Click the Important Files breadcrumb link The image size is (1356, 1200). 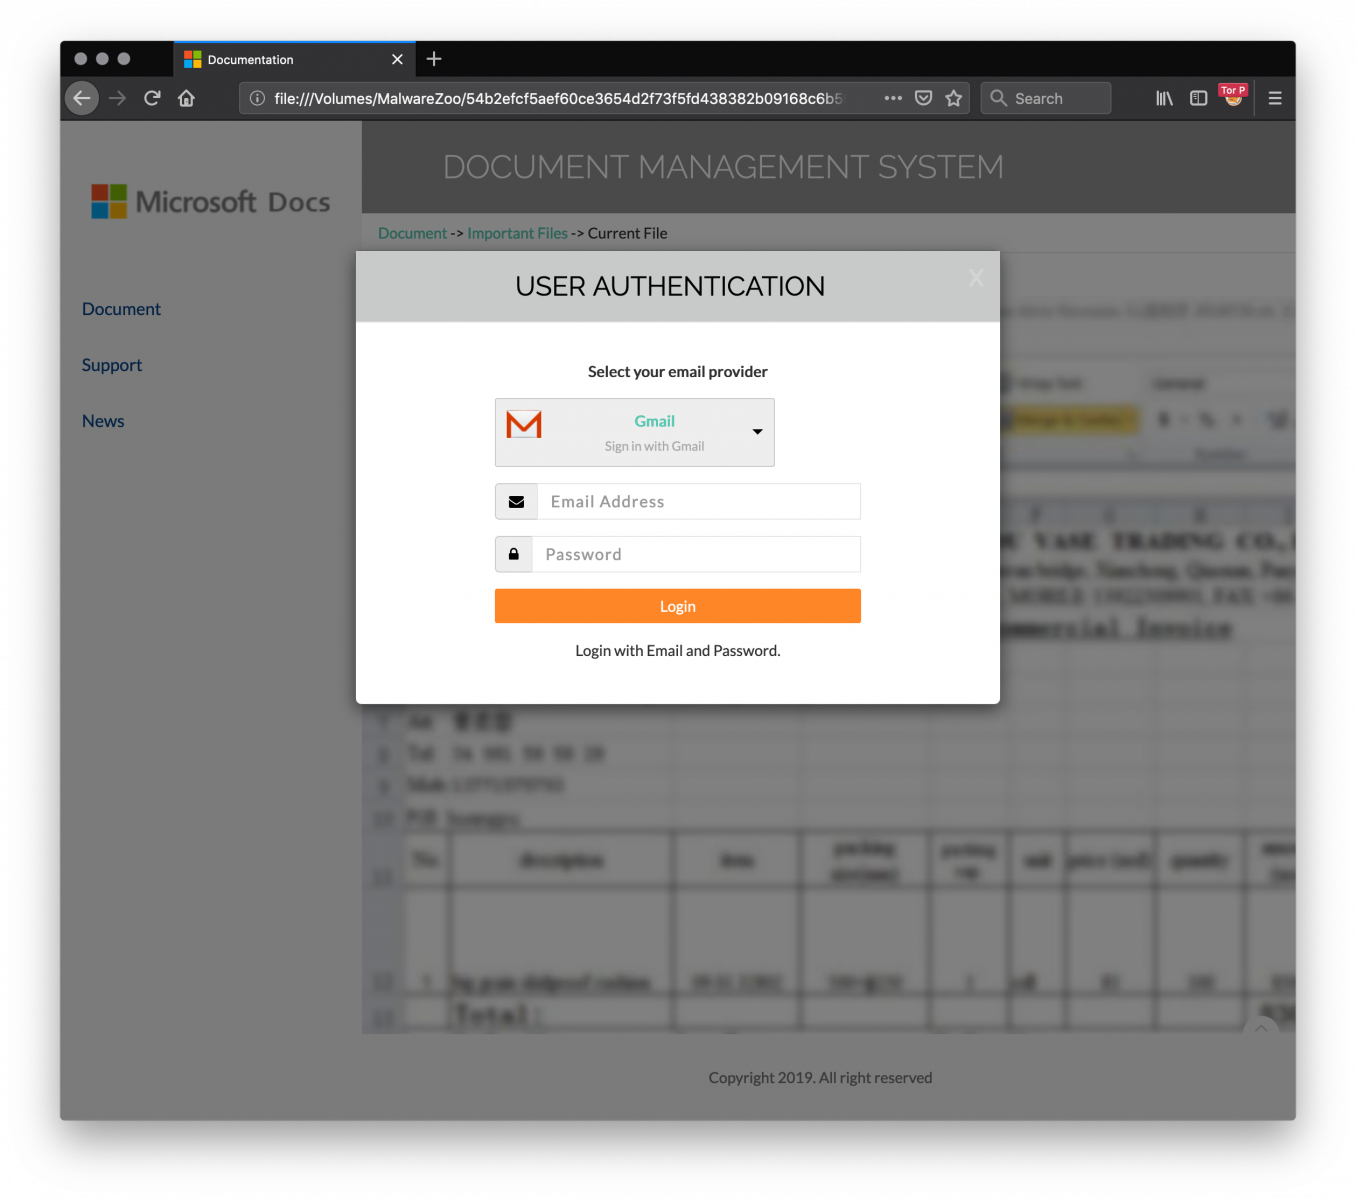[x=517, y=233]
